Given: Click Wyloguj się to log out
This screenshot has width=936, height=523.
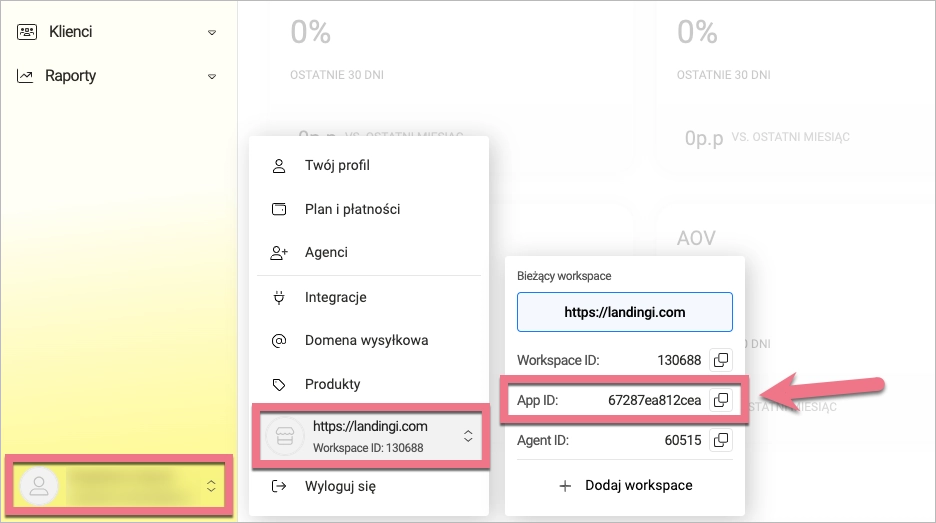Looking at the screenshot, I should click(x=340, y=487).
